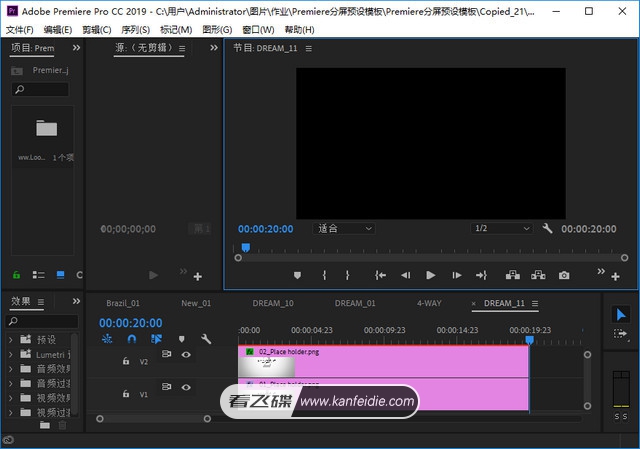The width and height of the screenshot is (640, 449).
Task: Click the Lift button
Action: [x=513, y=276]
